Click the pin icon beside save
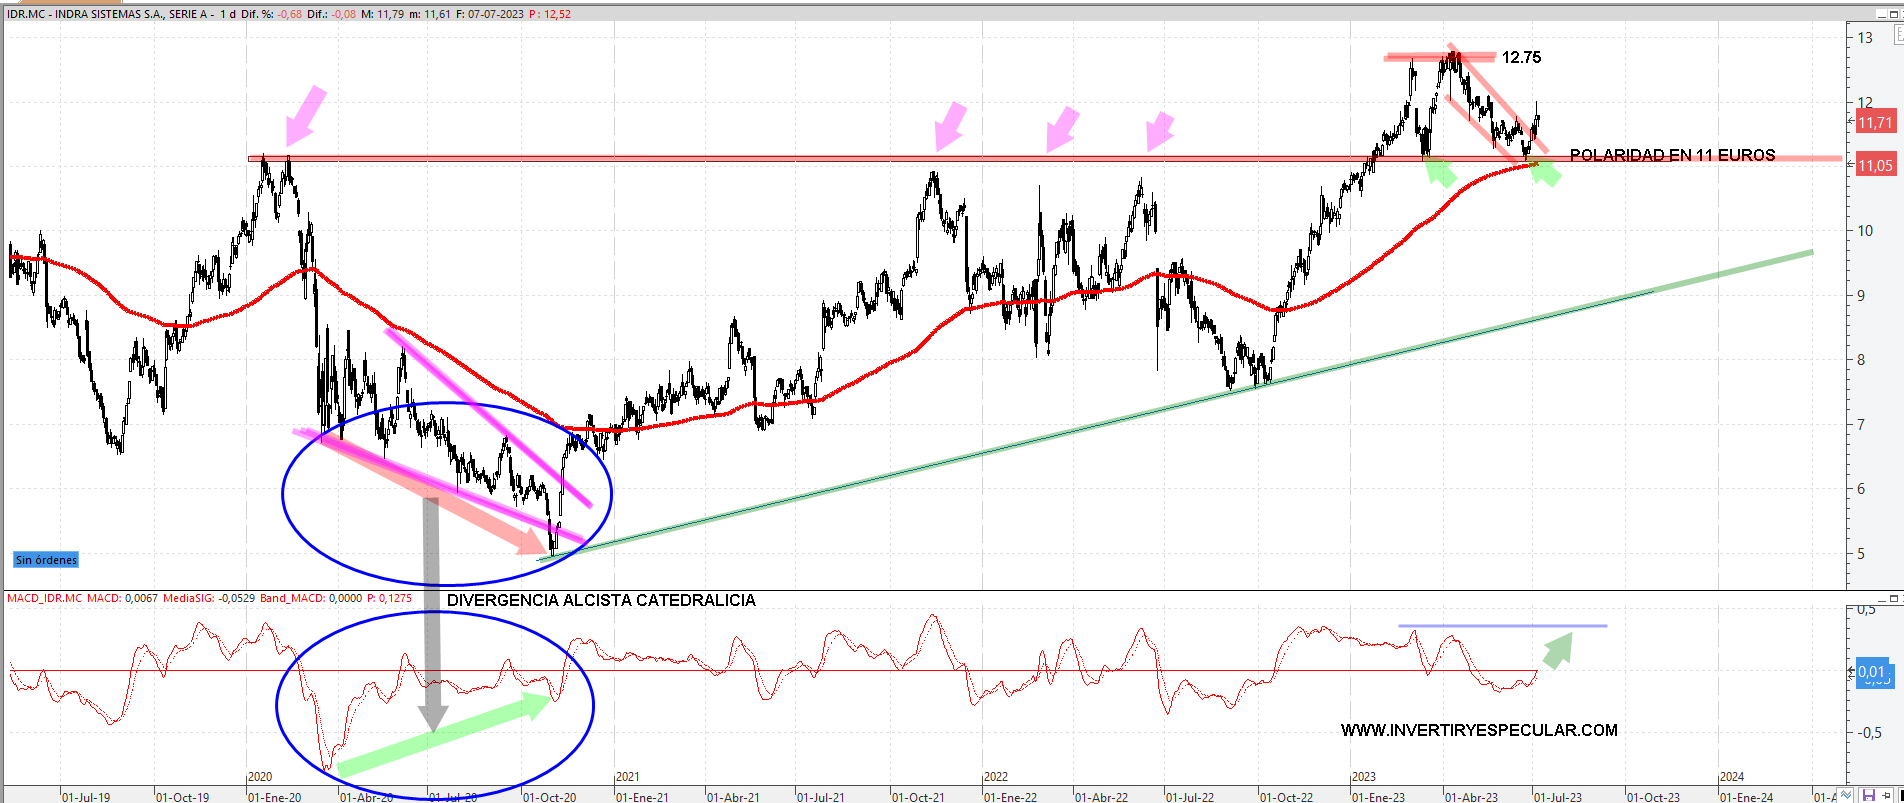 click(x=1887, y=795)
